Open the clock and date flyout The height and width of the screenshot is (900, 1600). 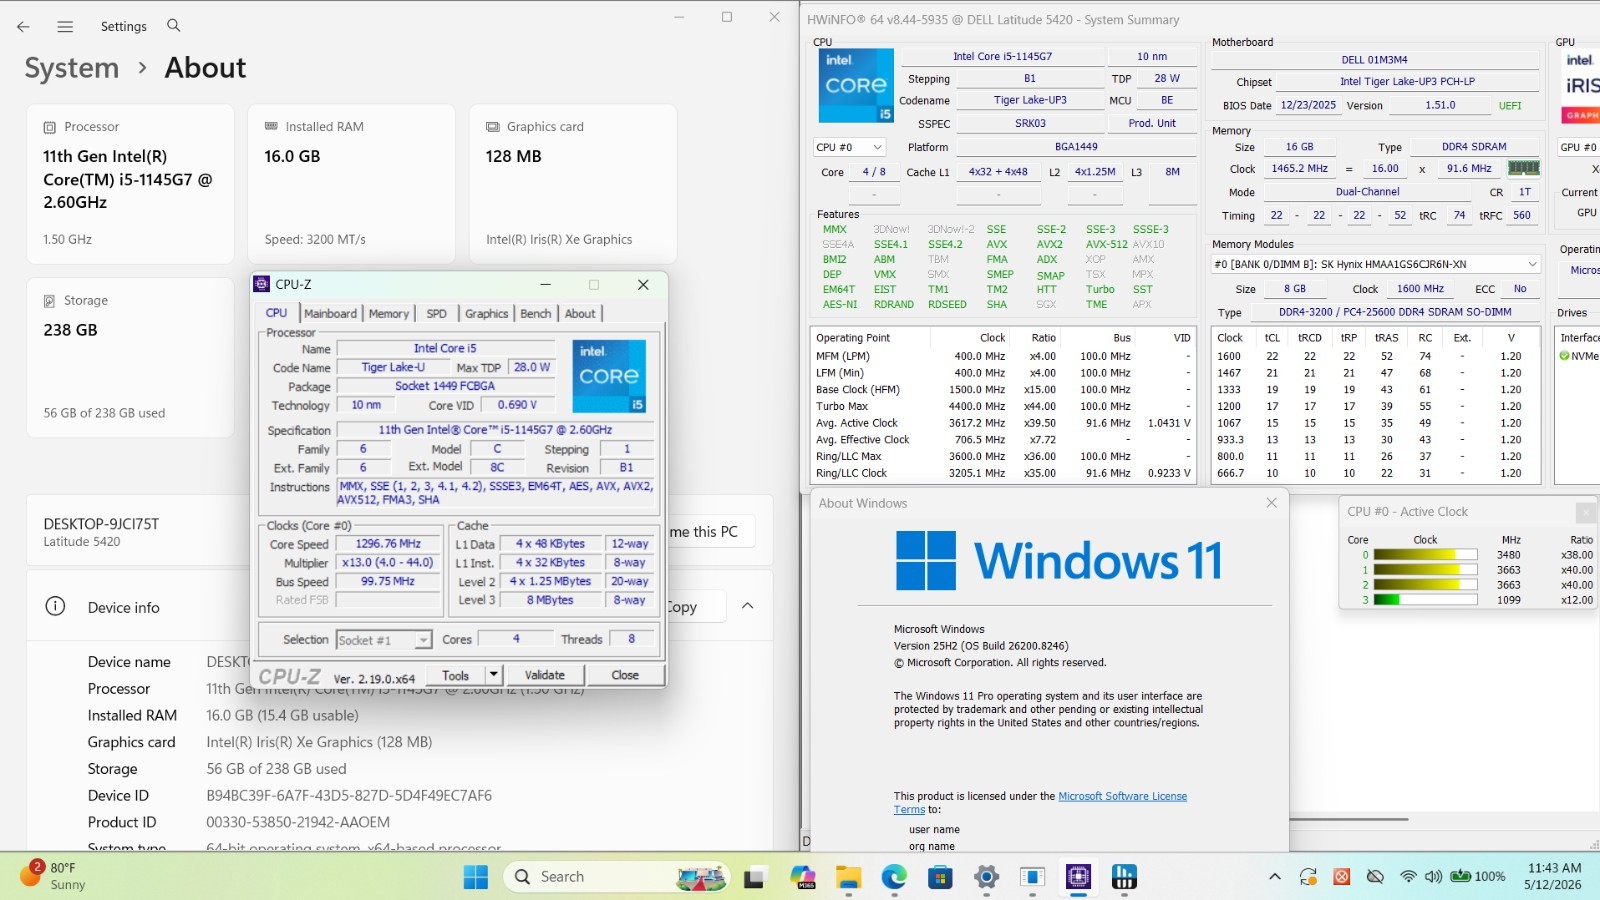[1554, 876]
